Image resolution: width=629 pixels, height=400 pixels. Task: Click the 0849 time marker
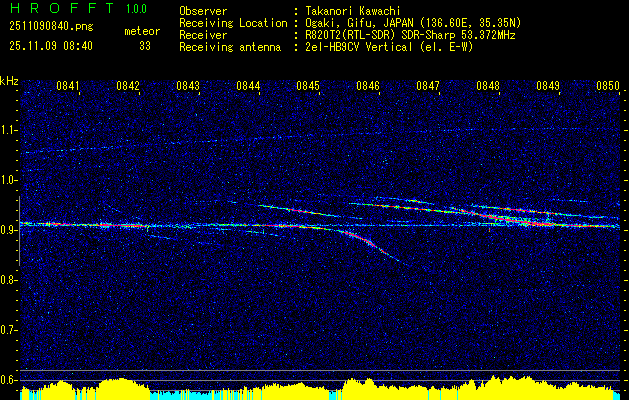(548, 85)
